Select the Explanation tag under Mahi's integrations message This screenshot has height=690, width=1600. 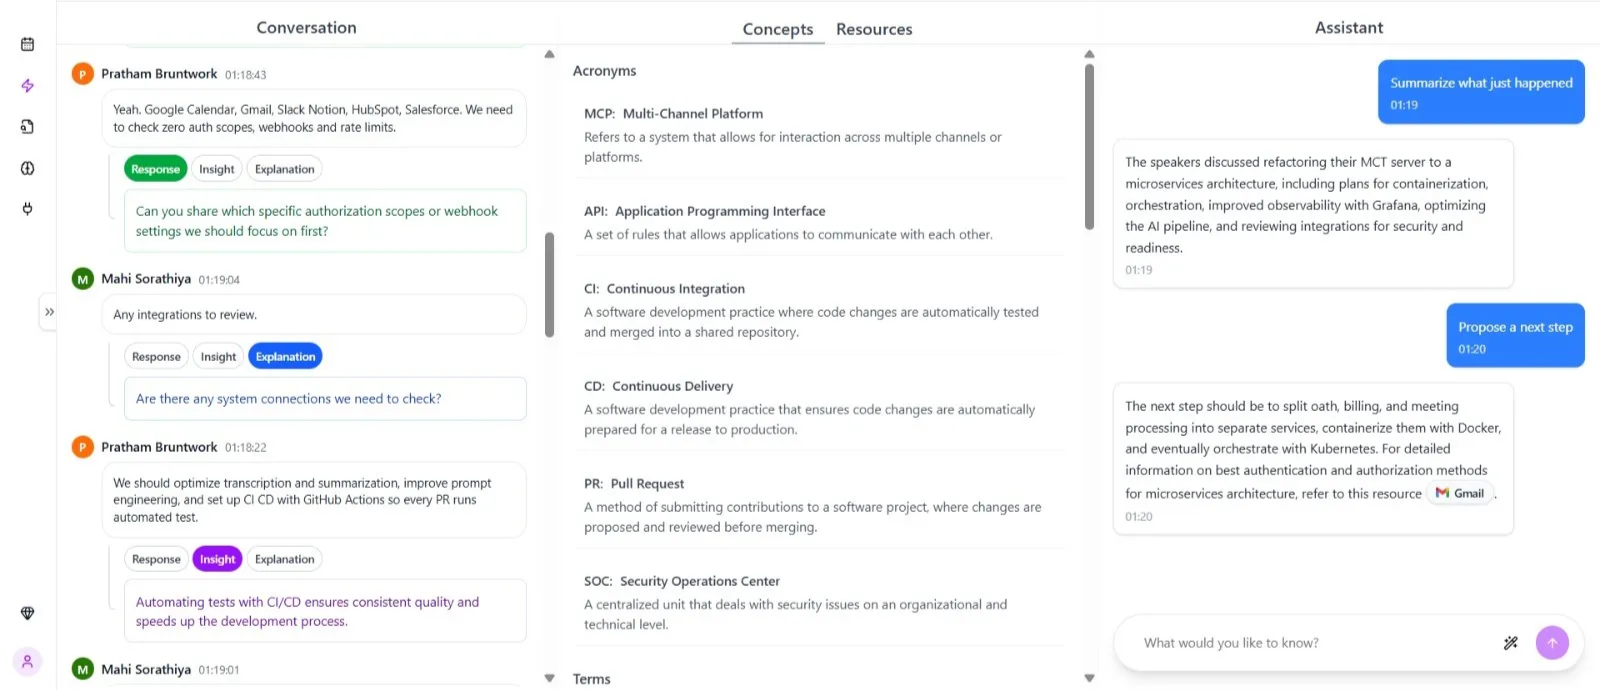click(284, 356)
